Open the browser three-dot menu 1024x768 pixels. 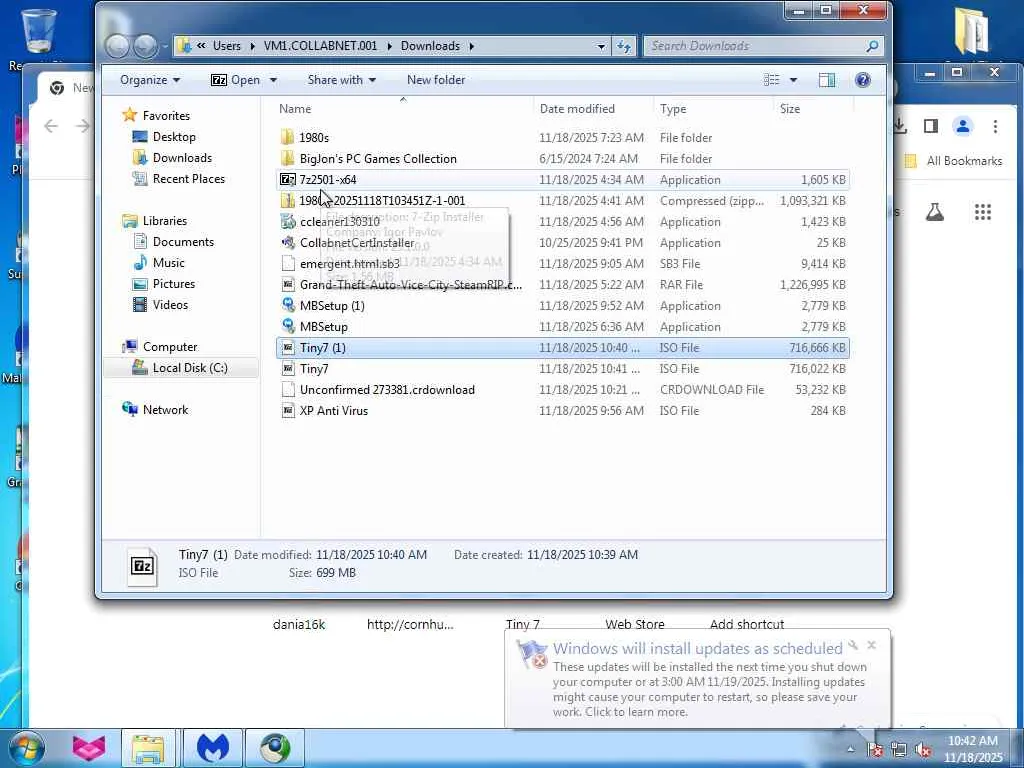click(x=995, y=126)
